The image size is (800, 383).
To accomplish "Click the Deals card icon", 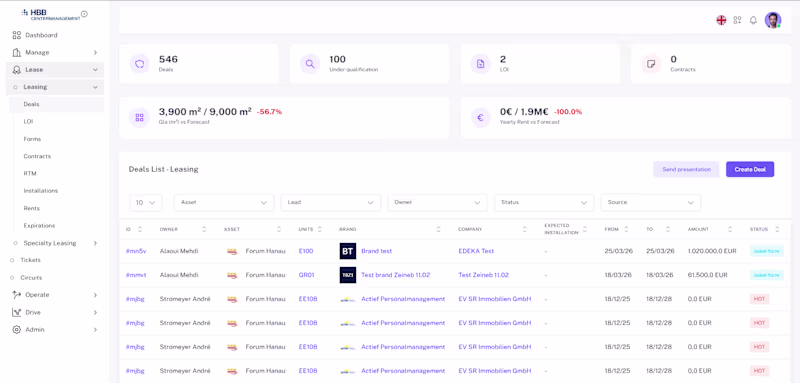I will (x=139, y=64).
